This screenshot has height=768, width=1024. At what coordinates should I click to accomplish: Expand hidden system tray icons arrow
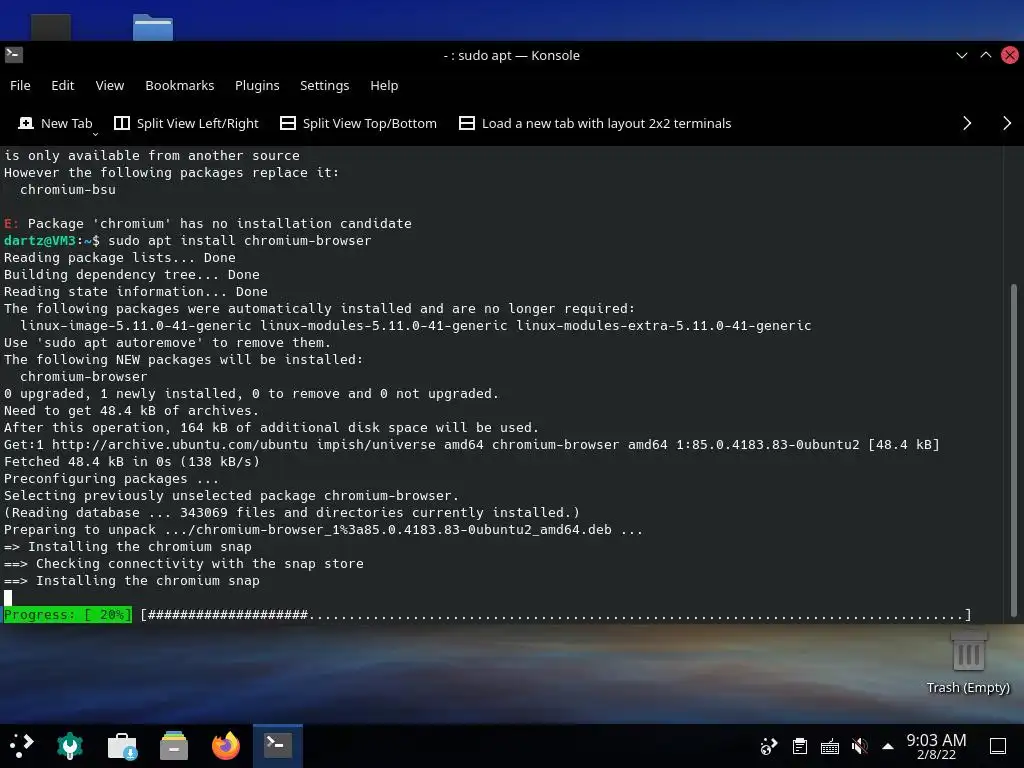tap(888, 746)
